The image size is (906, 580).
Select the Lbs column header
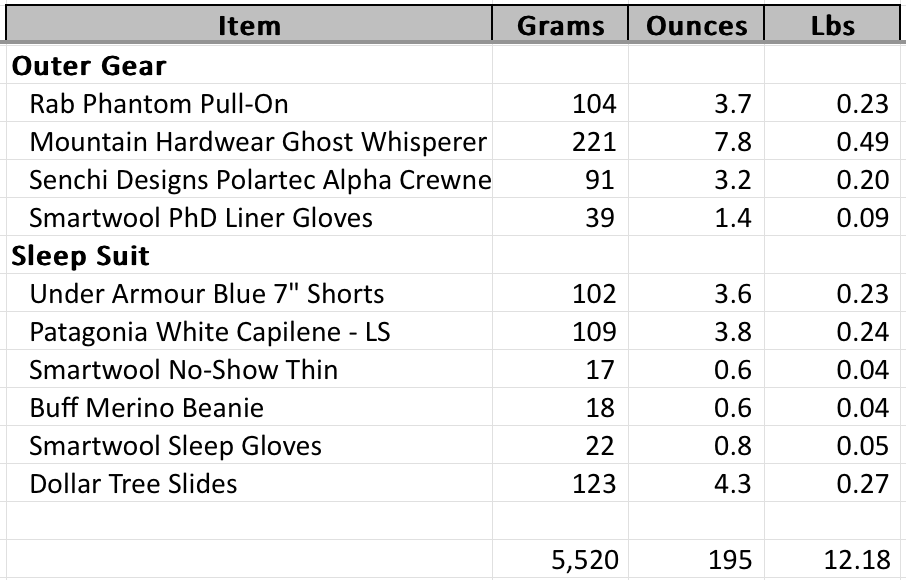coord(834,25)
